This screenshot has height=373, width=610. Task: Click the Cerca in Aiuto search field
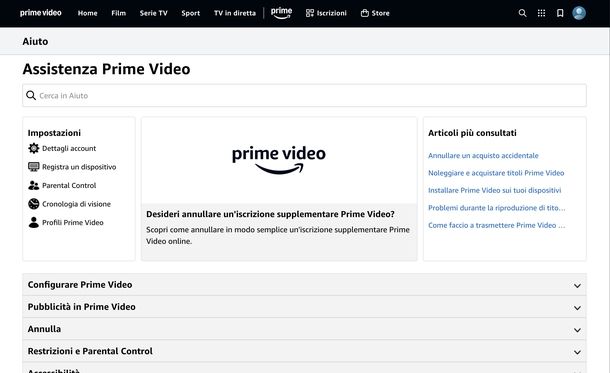click(305, 95)
